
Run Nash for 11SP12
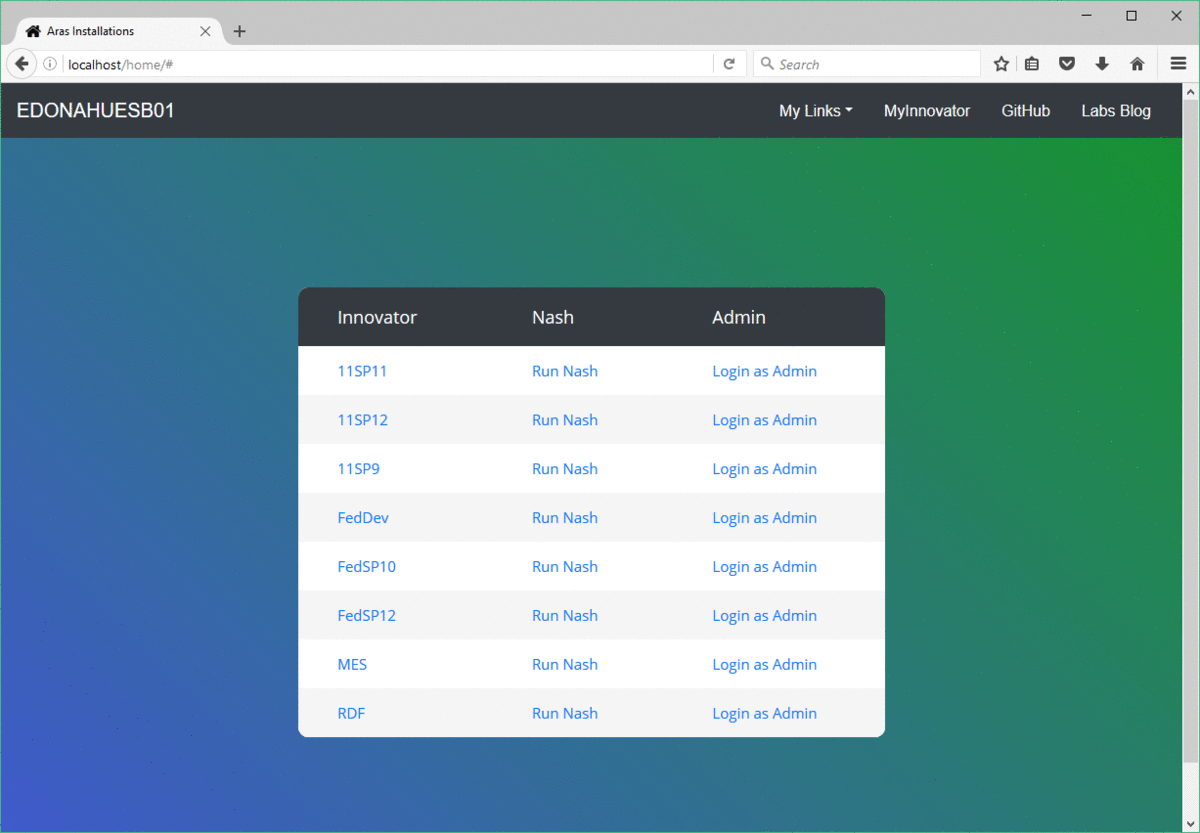(565, 420)
